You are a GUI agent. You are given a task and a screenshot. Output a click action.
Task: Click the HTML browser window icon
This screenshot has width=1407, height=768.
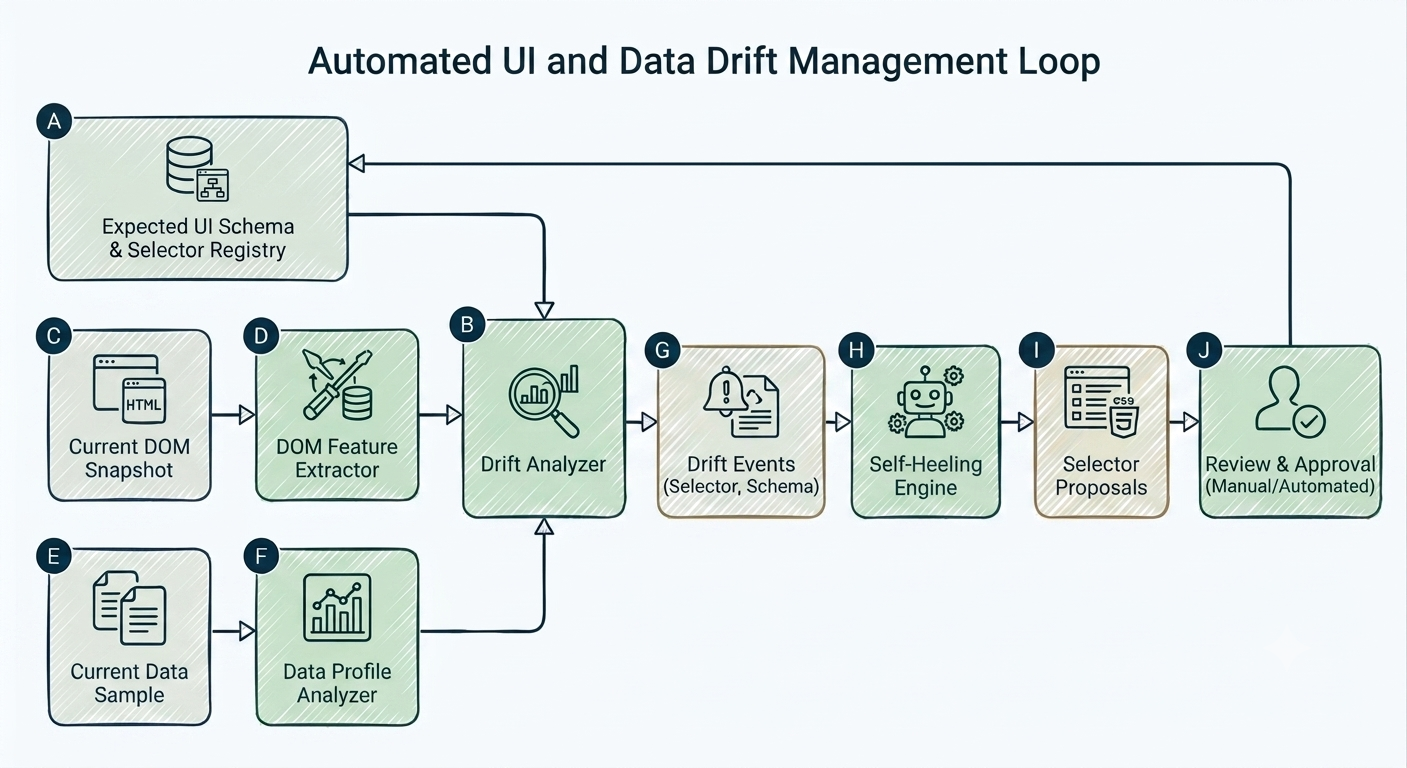point(130,387)
